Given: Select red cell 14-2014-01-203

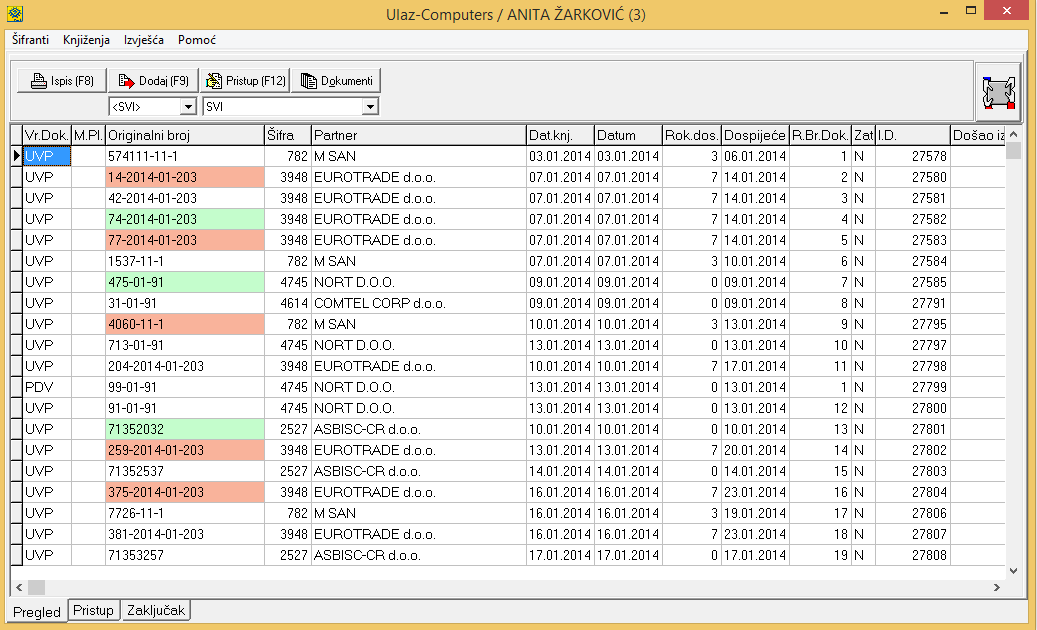Looking at the screenshot, I should tap(185, 177).
